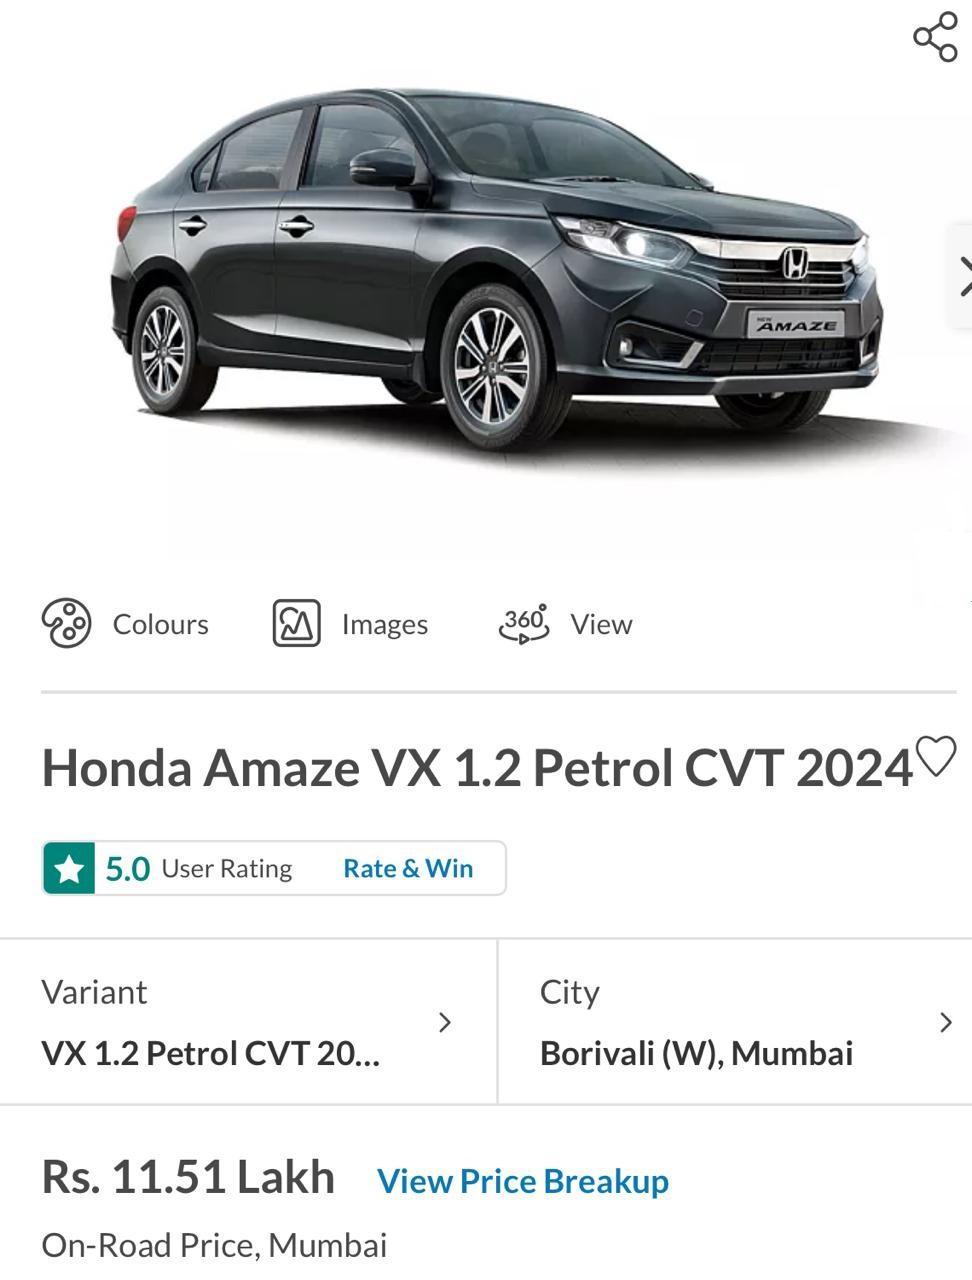972x1280 pixels.
Task: Select the VX 1.2 Petrol CVT variant field
Action: (248, 1022)
